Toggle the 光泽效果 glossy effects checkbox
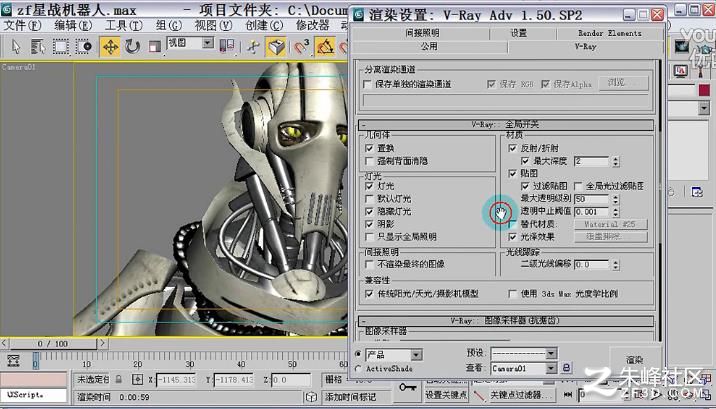 pyautogui.click(x=512, y=237)
